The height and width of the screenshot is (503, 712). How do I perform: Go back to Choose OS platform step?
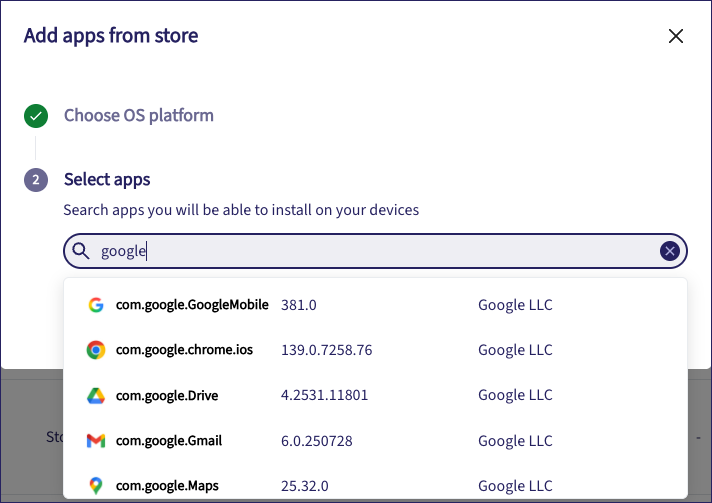click(x=138, y=115)
